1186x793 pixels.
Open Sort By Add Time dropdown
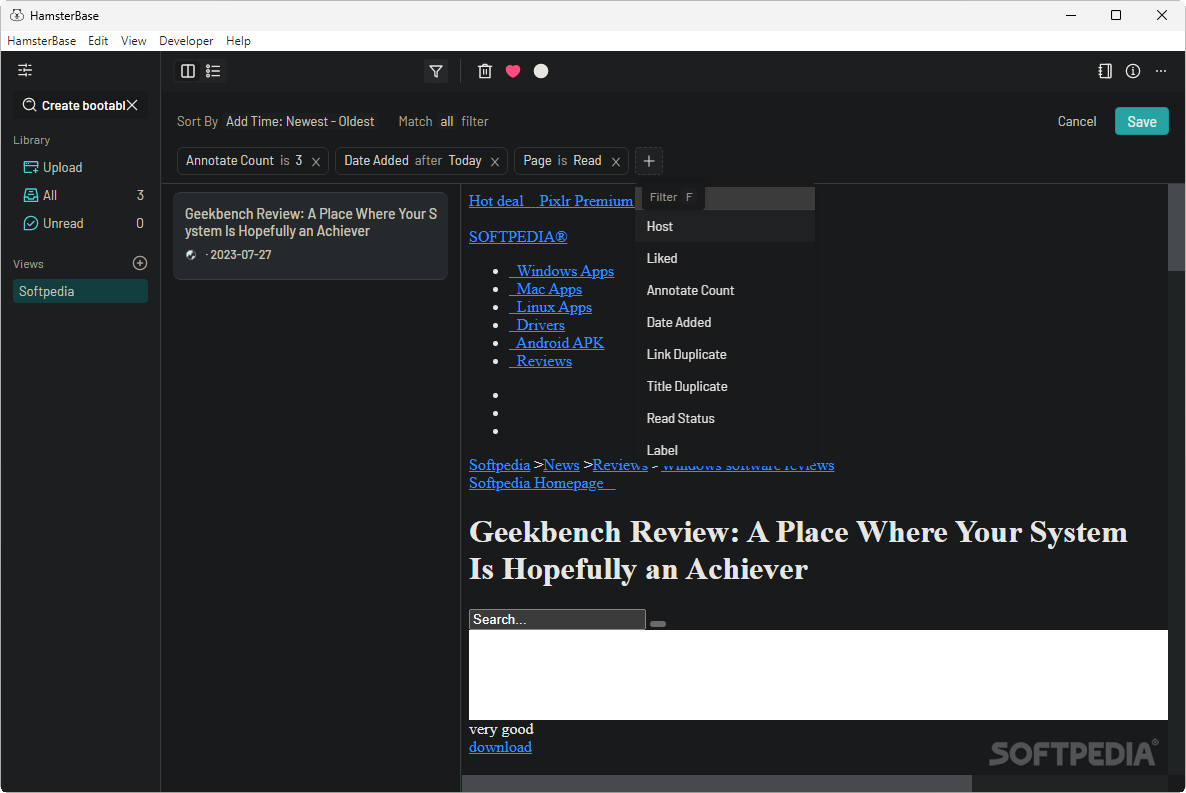pyautogui.click(x=300, y=121)
